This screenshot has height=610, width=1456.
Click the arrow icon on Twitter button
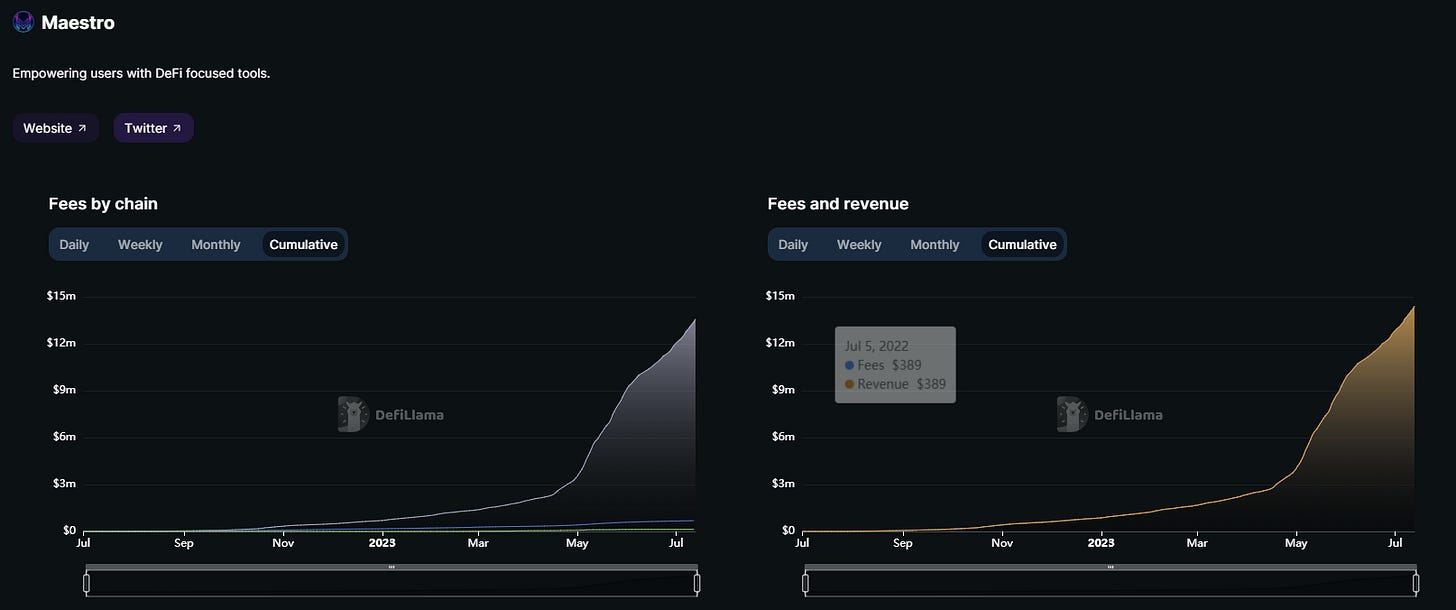coord(177,128)
